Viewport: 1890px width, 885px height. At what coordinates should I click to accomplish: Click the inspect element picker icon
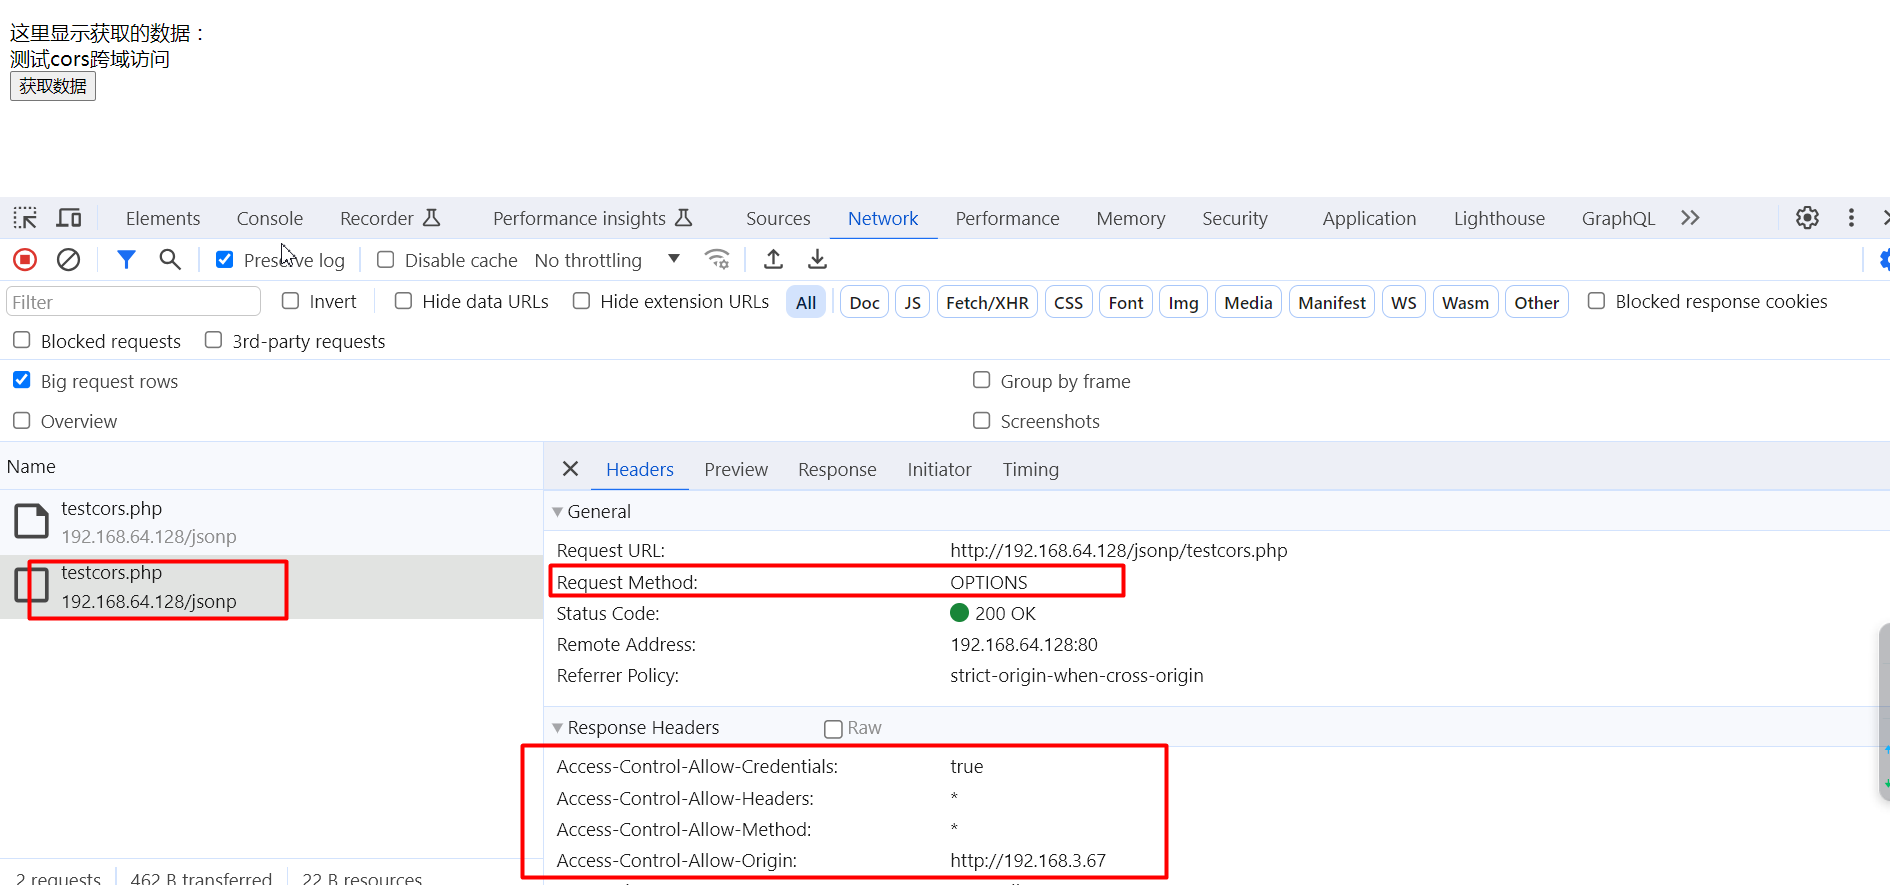pos(25,218)
